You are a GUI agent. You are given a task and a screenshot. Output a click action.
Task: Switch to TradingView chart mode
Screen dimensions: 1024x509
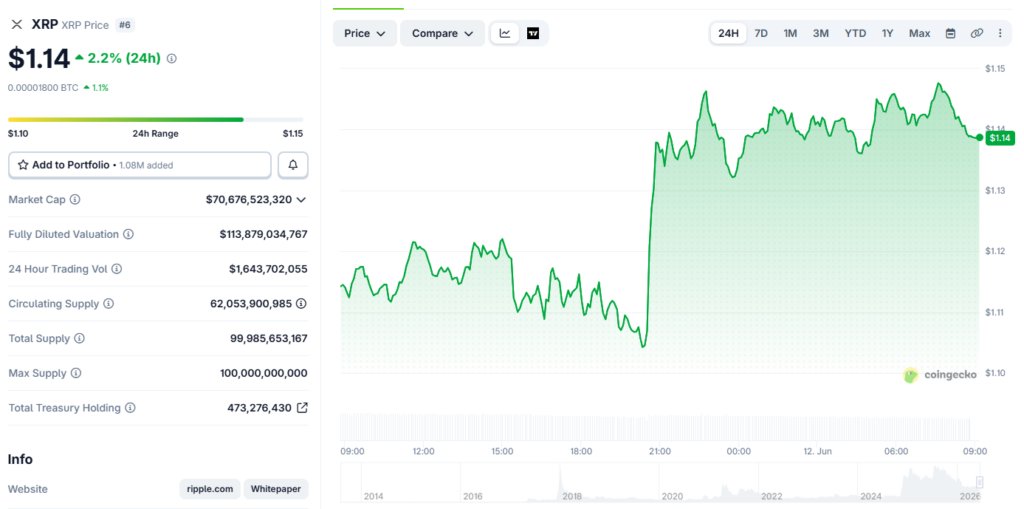[x=533, y=33]
